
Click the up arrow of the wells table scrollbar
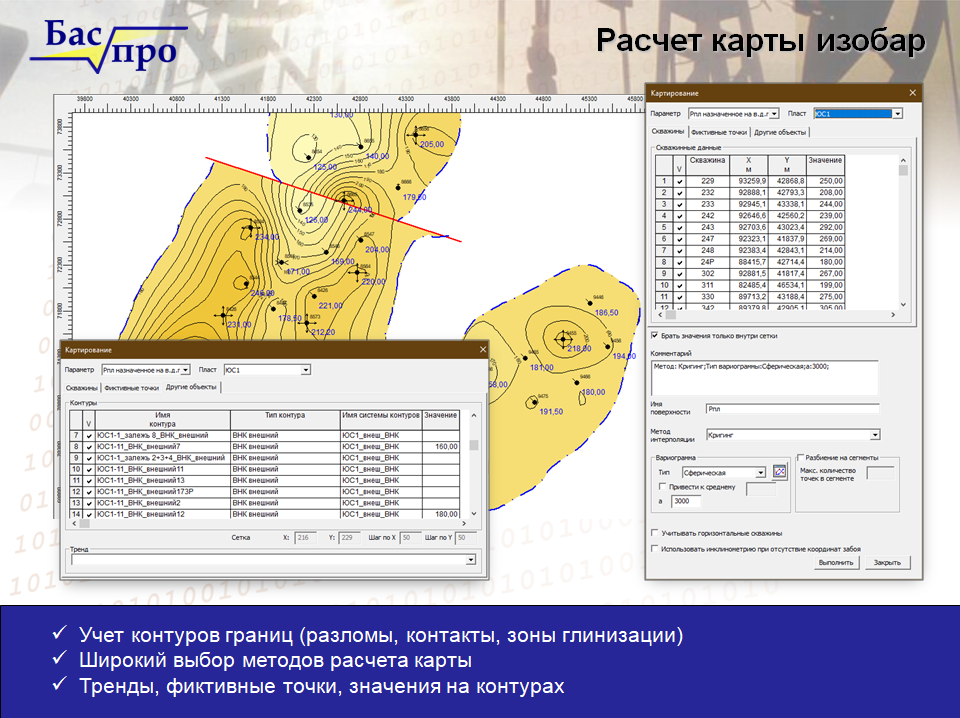[x=903, y=160]
